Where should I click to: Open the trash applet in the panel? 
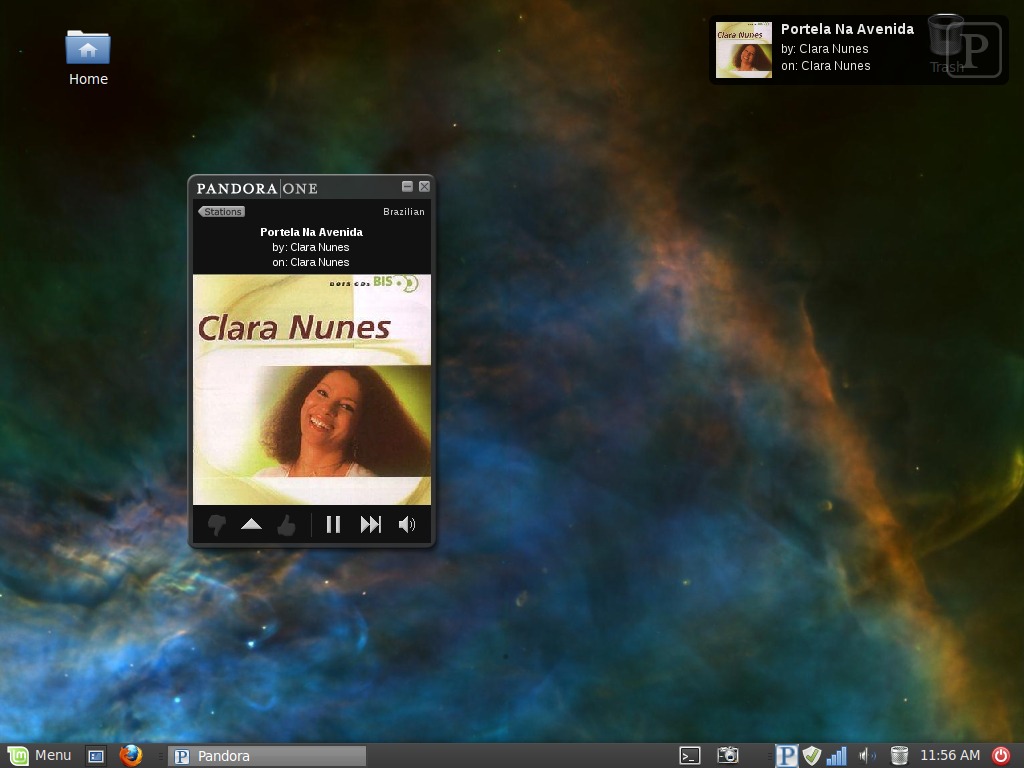pyautogui.click(x=899, y=756)
